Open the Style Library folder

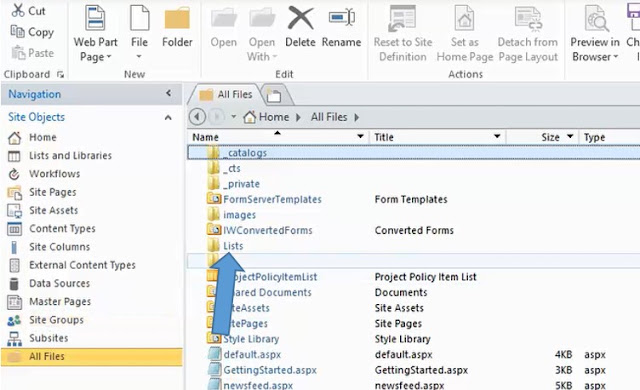click(251, 339)
